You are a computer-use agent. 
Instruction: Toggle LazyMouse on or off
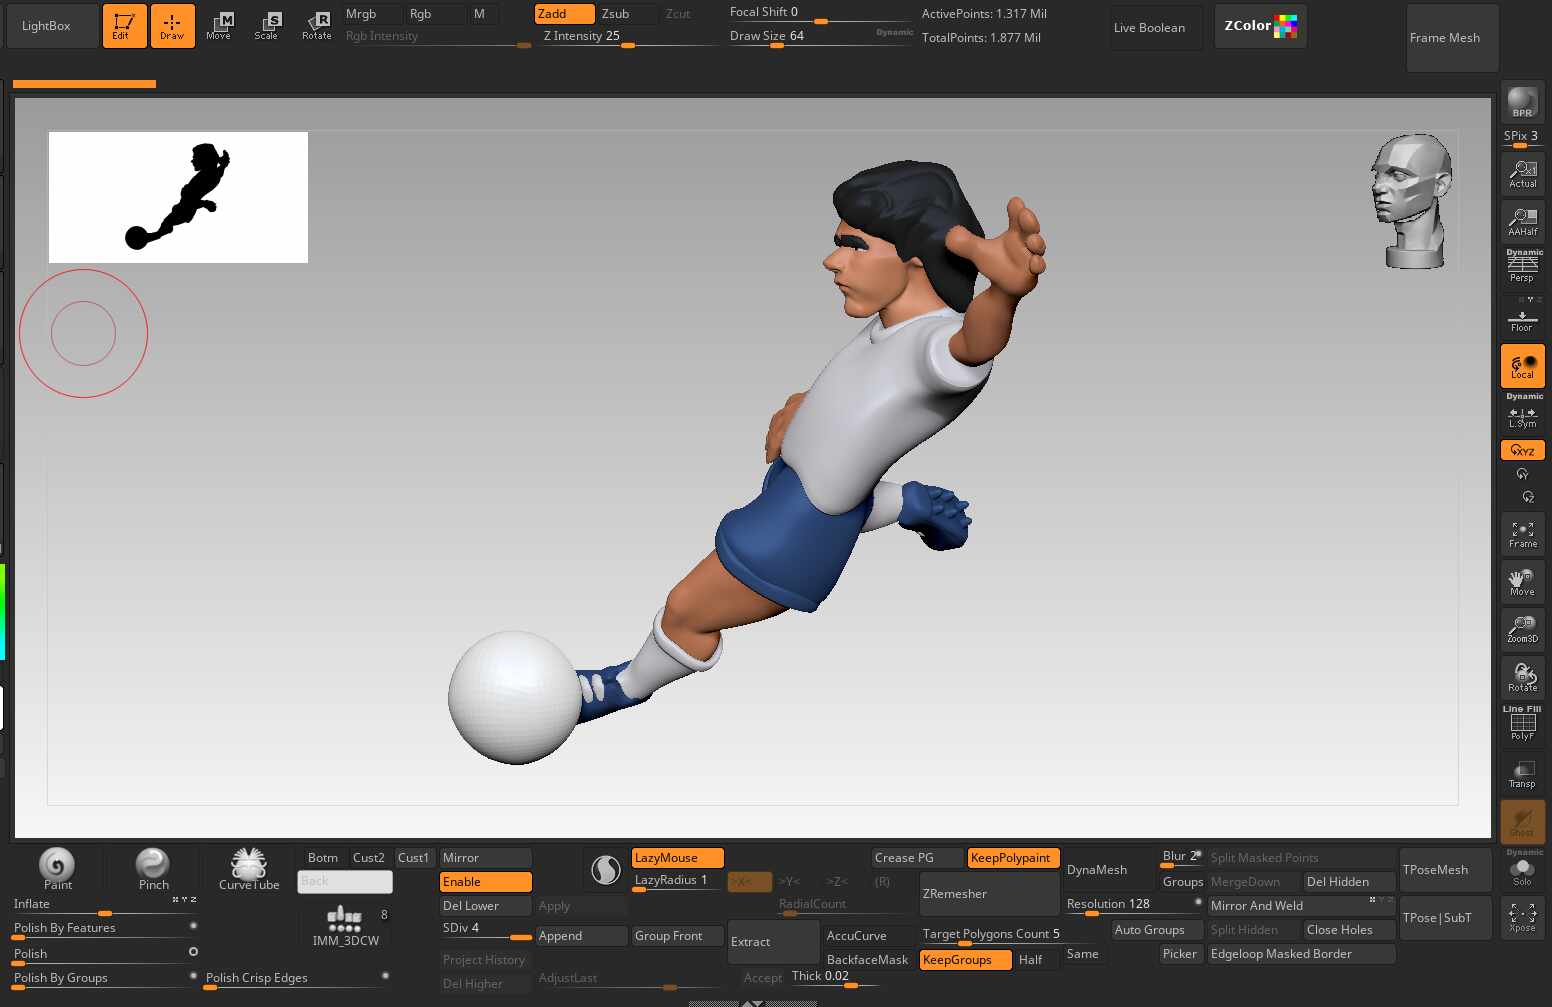click(x=677, y=858)
